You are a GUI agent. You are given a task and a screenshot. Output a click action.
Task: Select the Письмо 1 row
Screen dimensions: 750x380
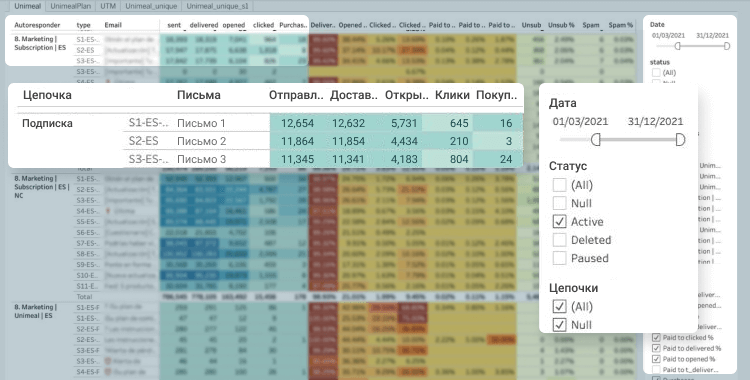pos(201,123)
